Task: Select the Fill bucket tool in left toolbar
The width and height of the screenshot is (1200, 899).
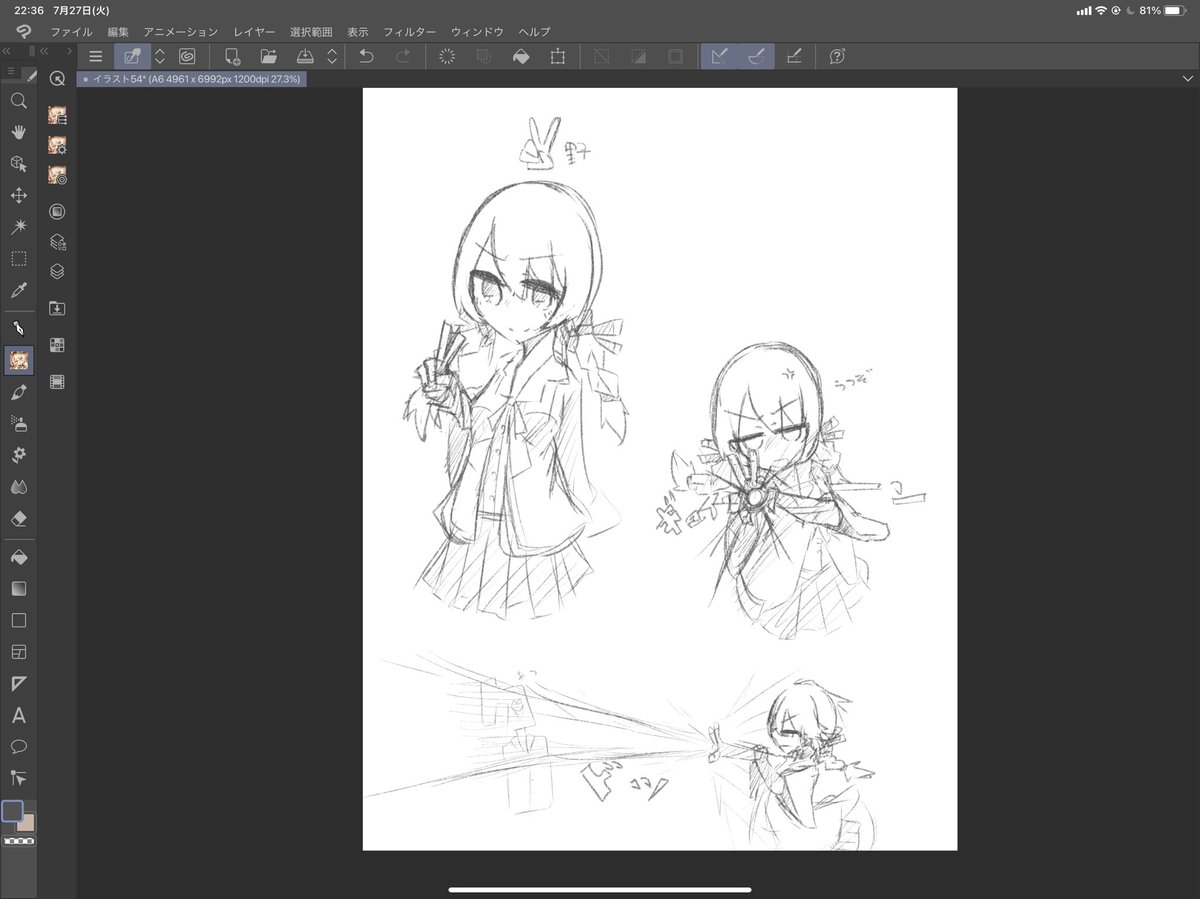Action: tap(18, 556)
